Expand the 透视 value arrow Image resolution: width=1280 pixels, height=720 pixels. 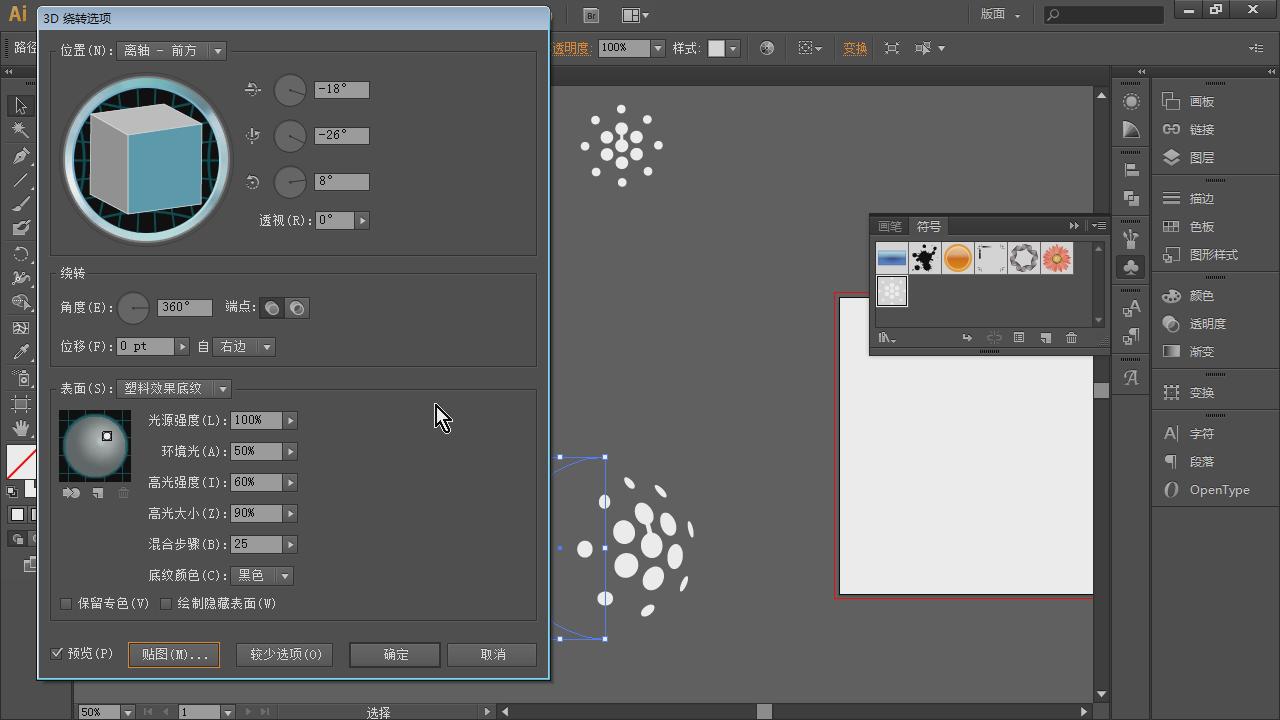[362, 220]
